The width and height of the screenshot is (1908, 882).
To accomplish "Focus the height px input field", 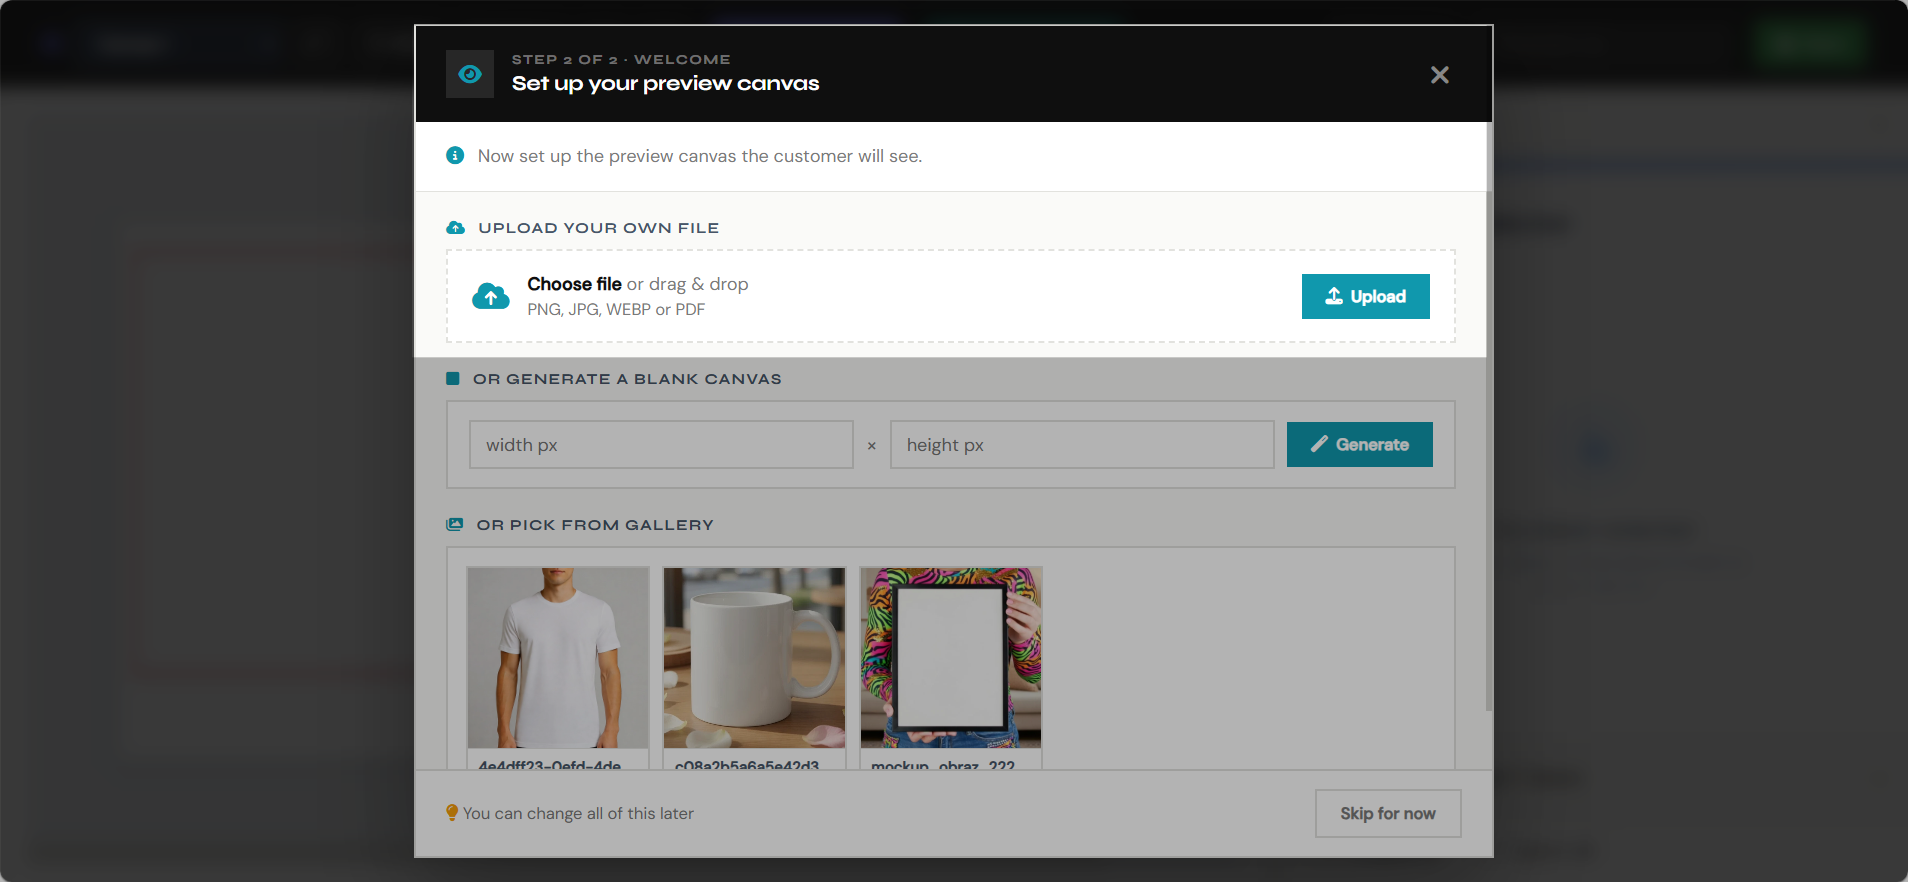I will coord(1082,445).
